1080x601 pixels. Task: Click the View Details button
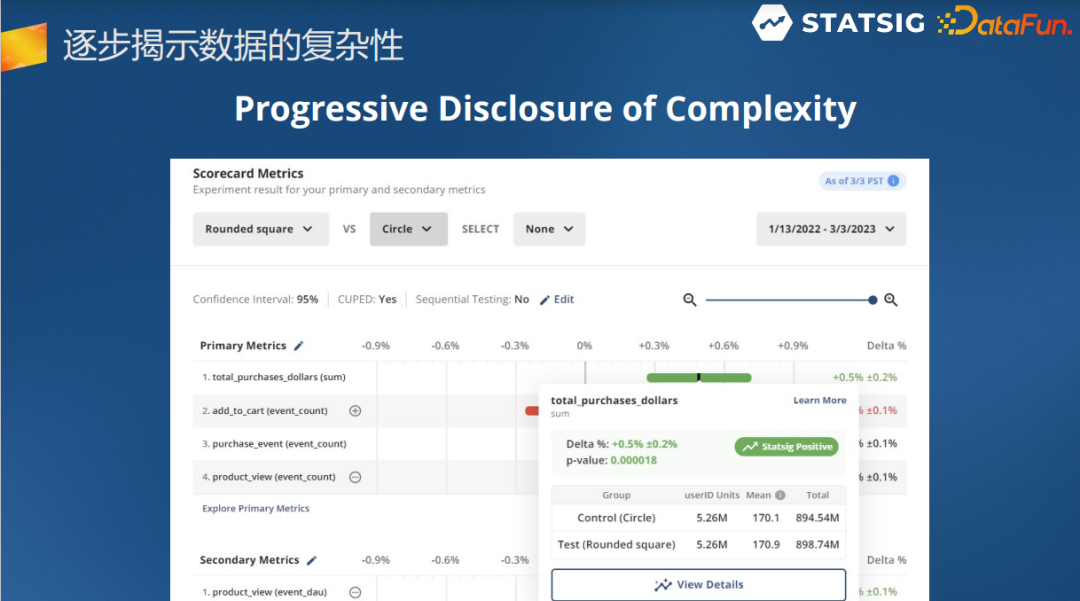tap(698, 584)
